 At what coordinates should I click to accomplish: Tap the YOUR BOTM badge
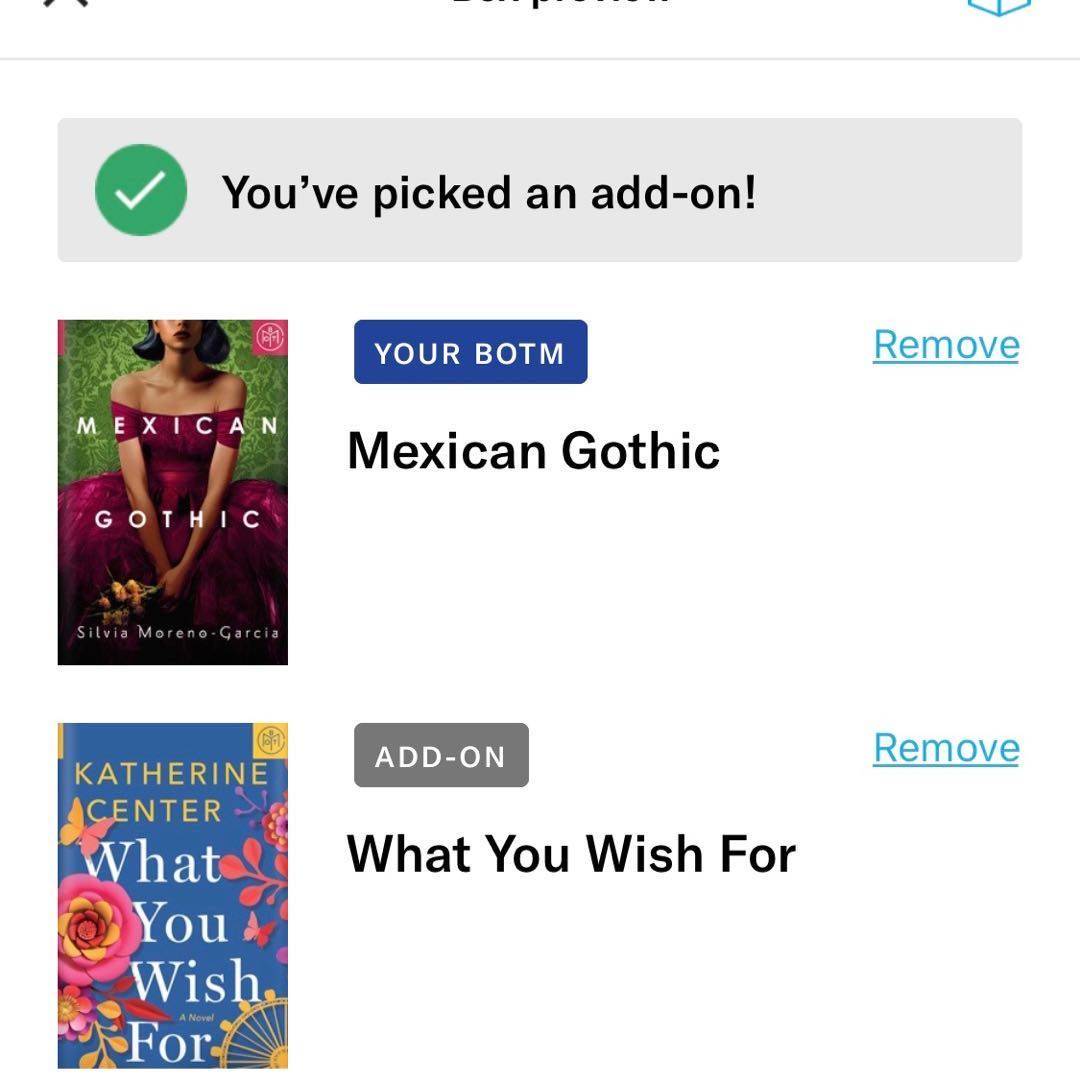click(470, 352)
